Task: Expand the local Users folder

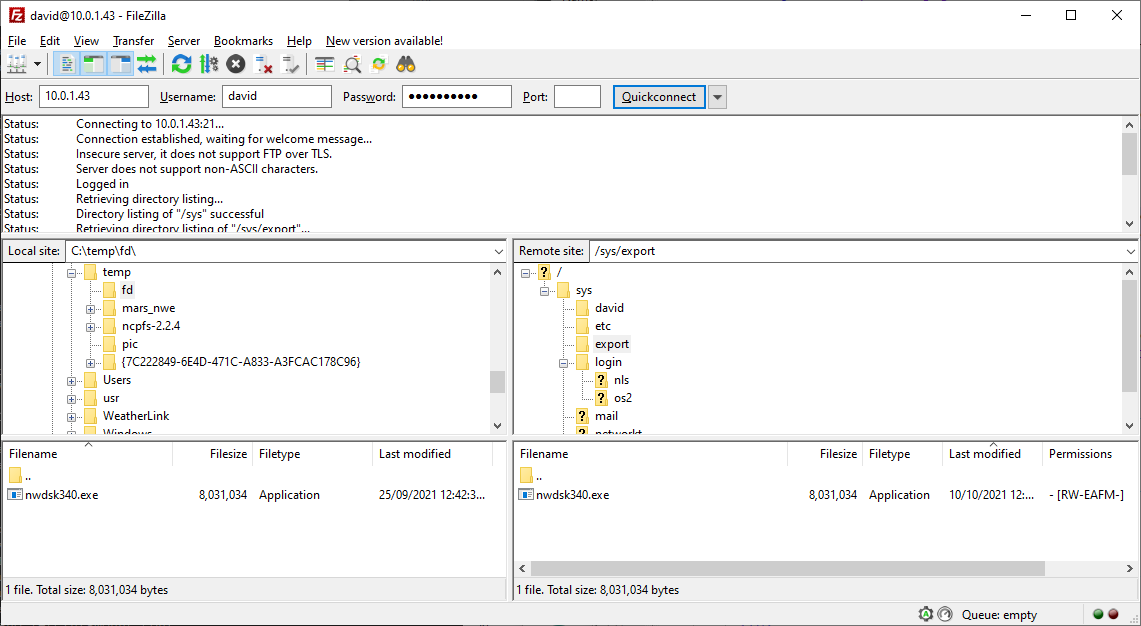Action: tap(71, 381)
